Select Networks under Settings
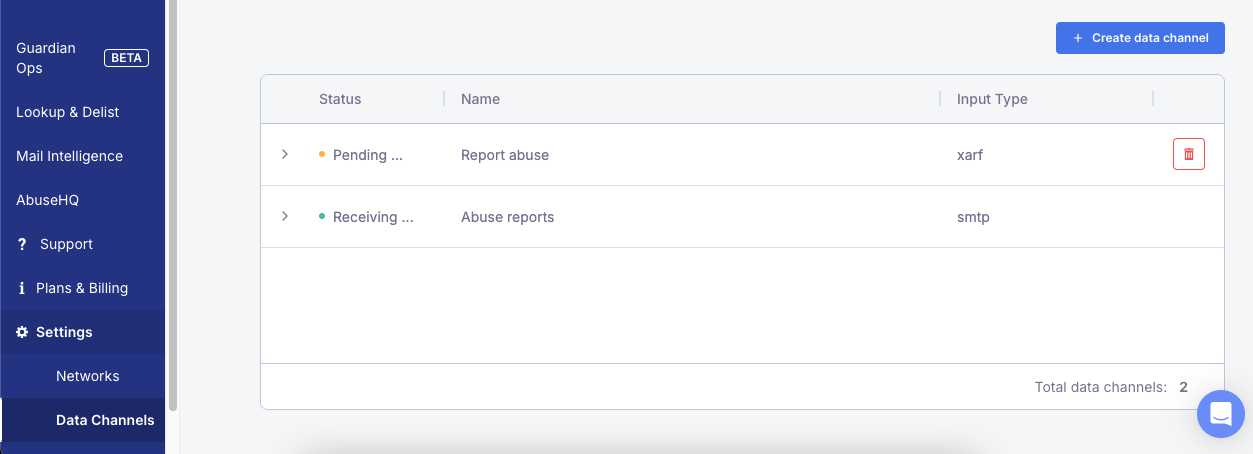This screenshot has height=454, width=1253. pyautogui.click(x=88, y=376)
